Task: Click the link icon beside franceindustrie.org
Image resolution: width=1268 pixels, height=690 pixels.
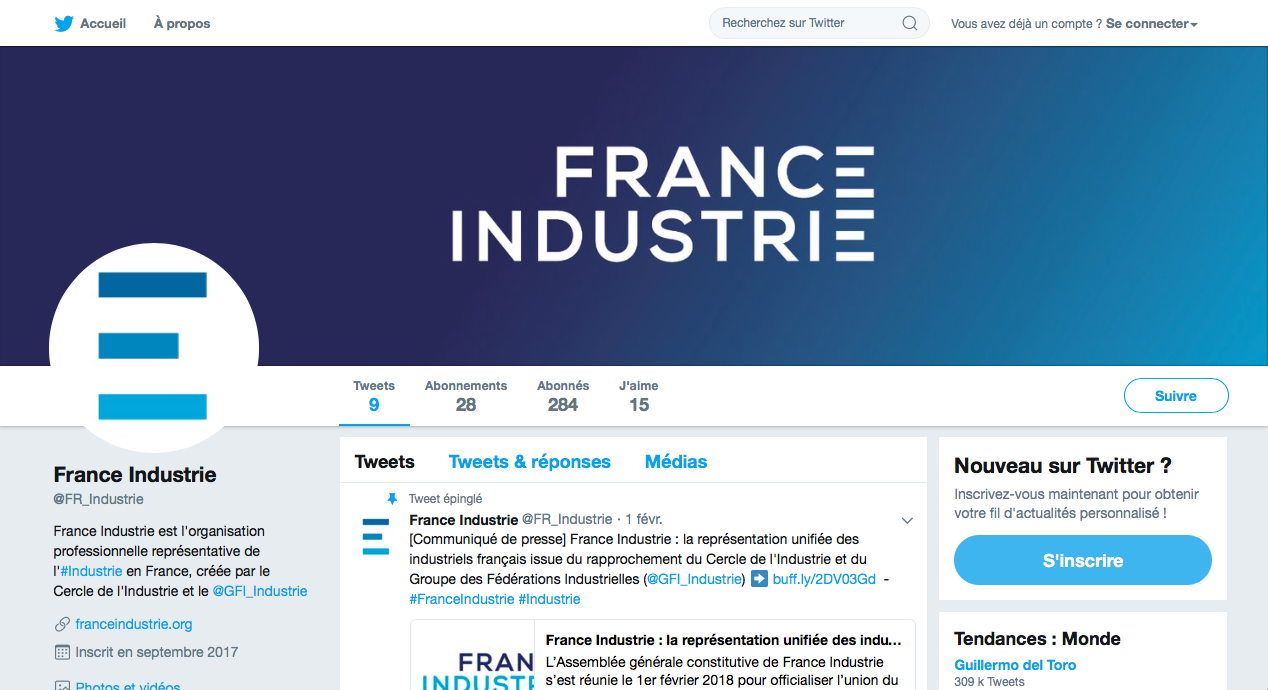Action: (x=62, y=624)
